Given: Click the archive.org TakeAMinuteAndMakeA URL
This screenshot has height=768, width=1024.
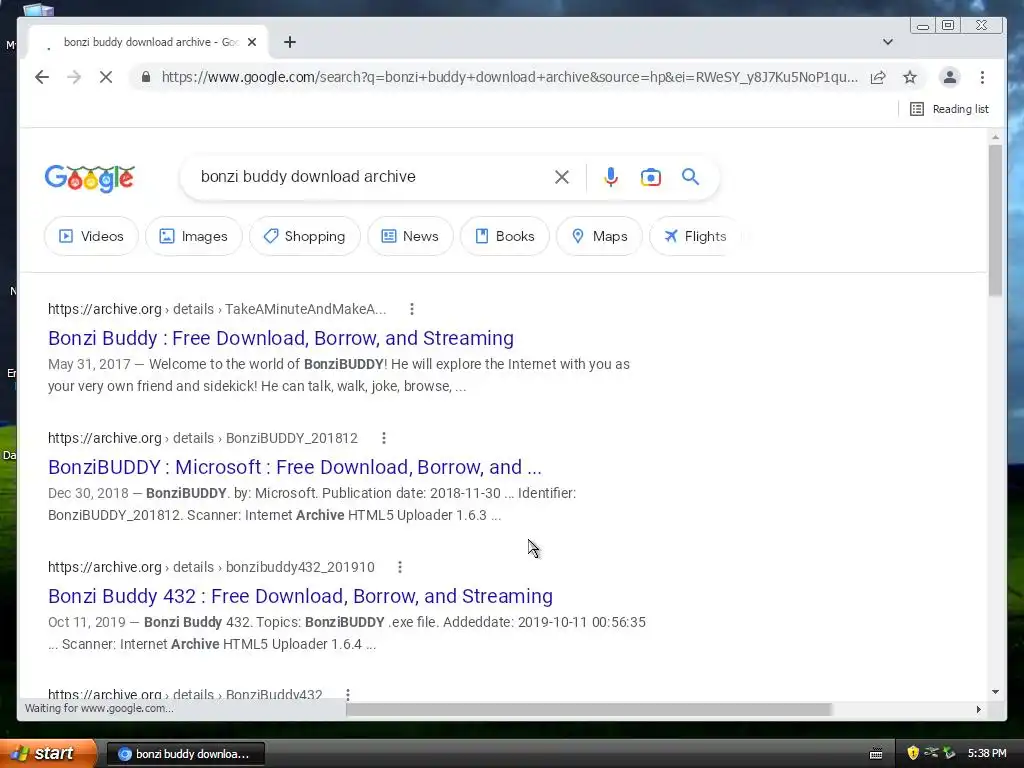Looking at the screenshot, I should (217, 309).
